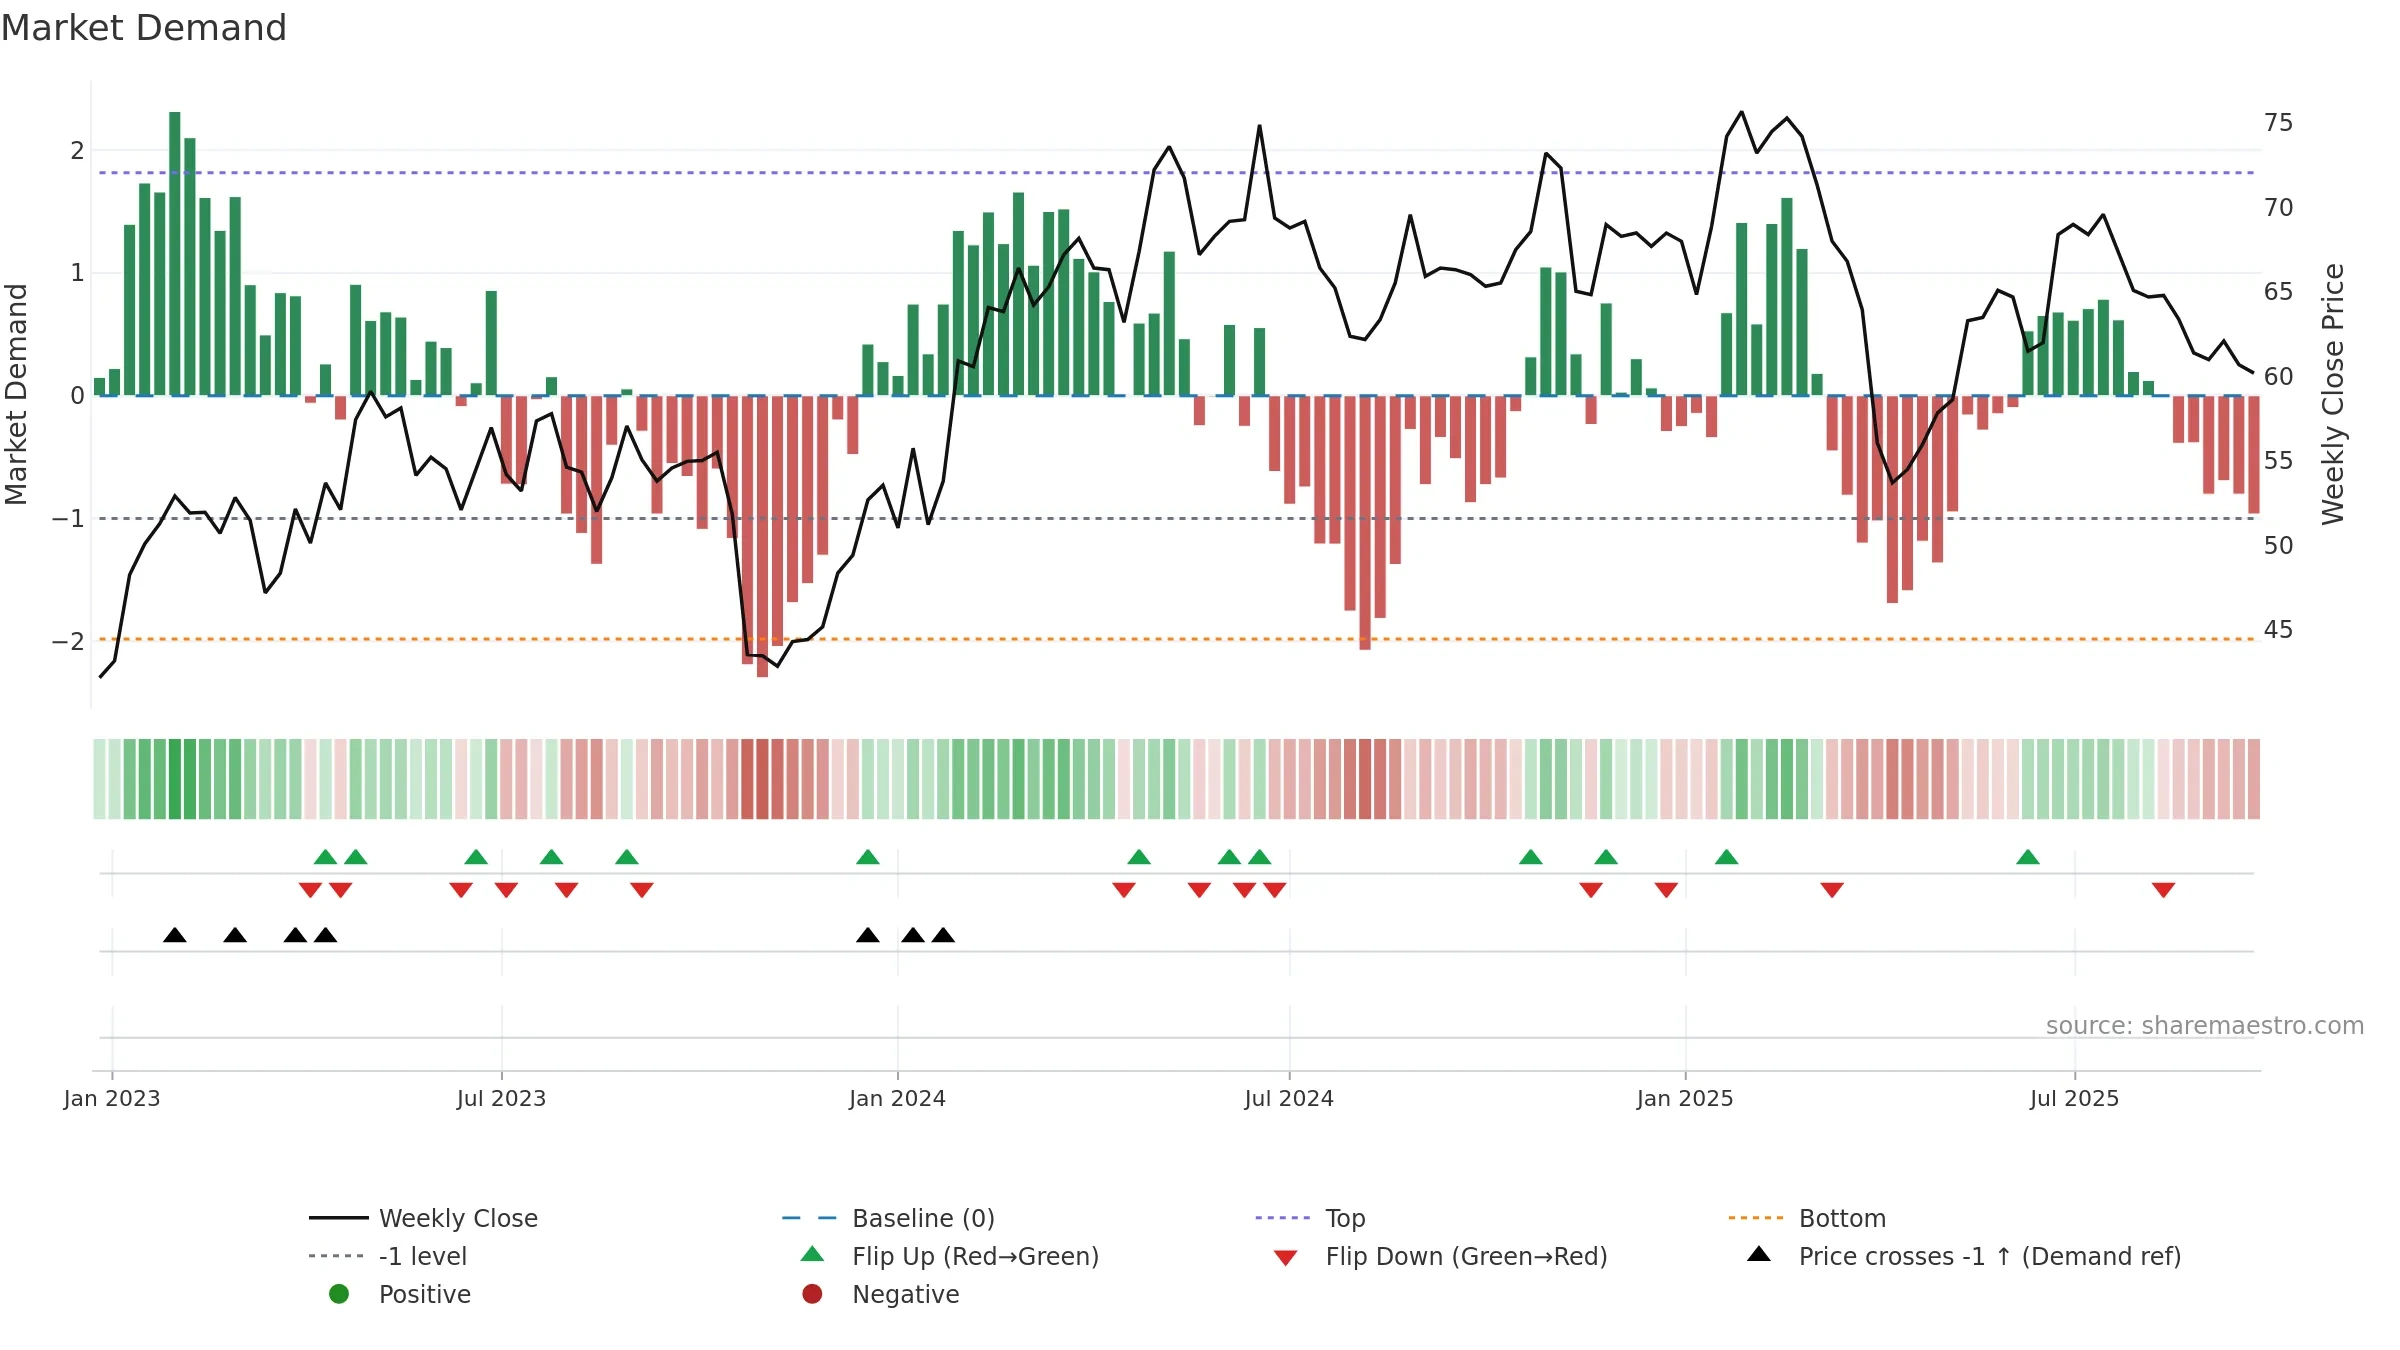The width and height of the screenshot is (2400, 1350).
Task: Click the -1 level legend entry
Action: click(388, 1256)
